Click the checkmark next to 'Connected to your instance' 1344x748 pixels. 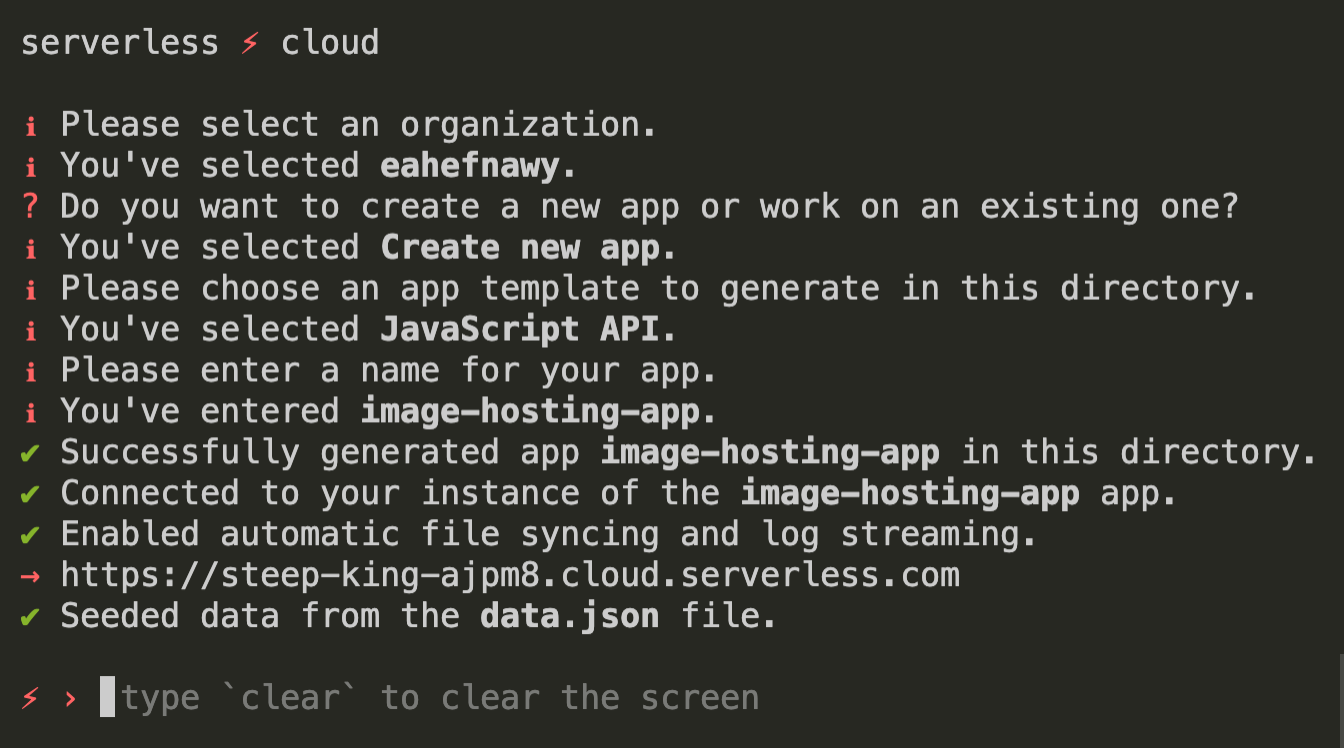30,492
